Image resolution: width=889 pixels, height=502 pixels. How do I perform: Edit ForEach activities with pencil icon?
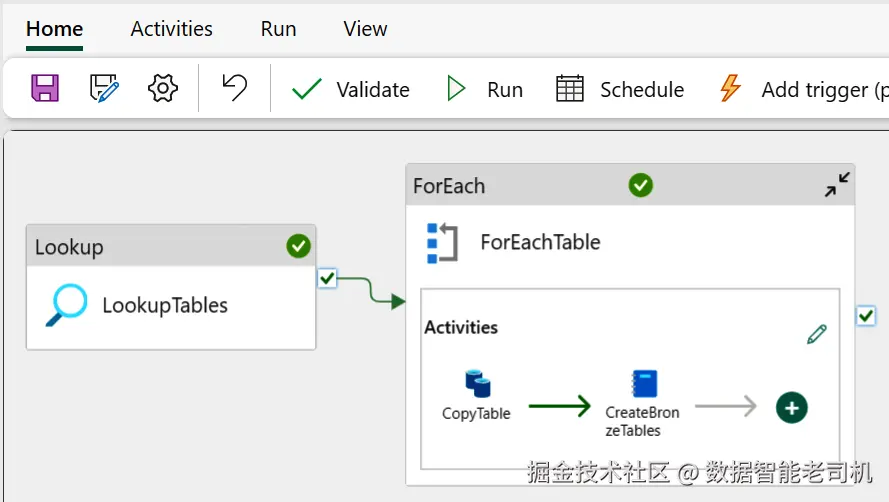tap(817, 334)
